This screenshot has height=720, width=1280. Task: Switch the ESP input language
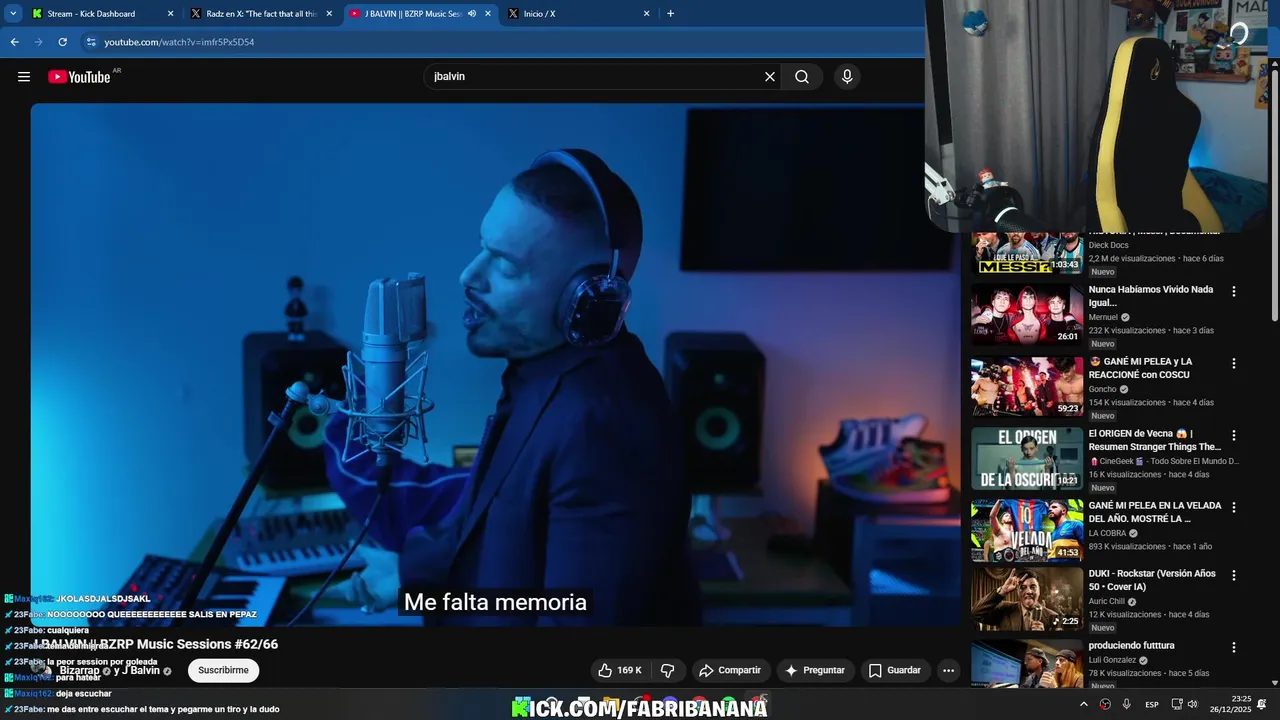pos(1152,704)
